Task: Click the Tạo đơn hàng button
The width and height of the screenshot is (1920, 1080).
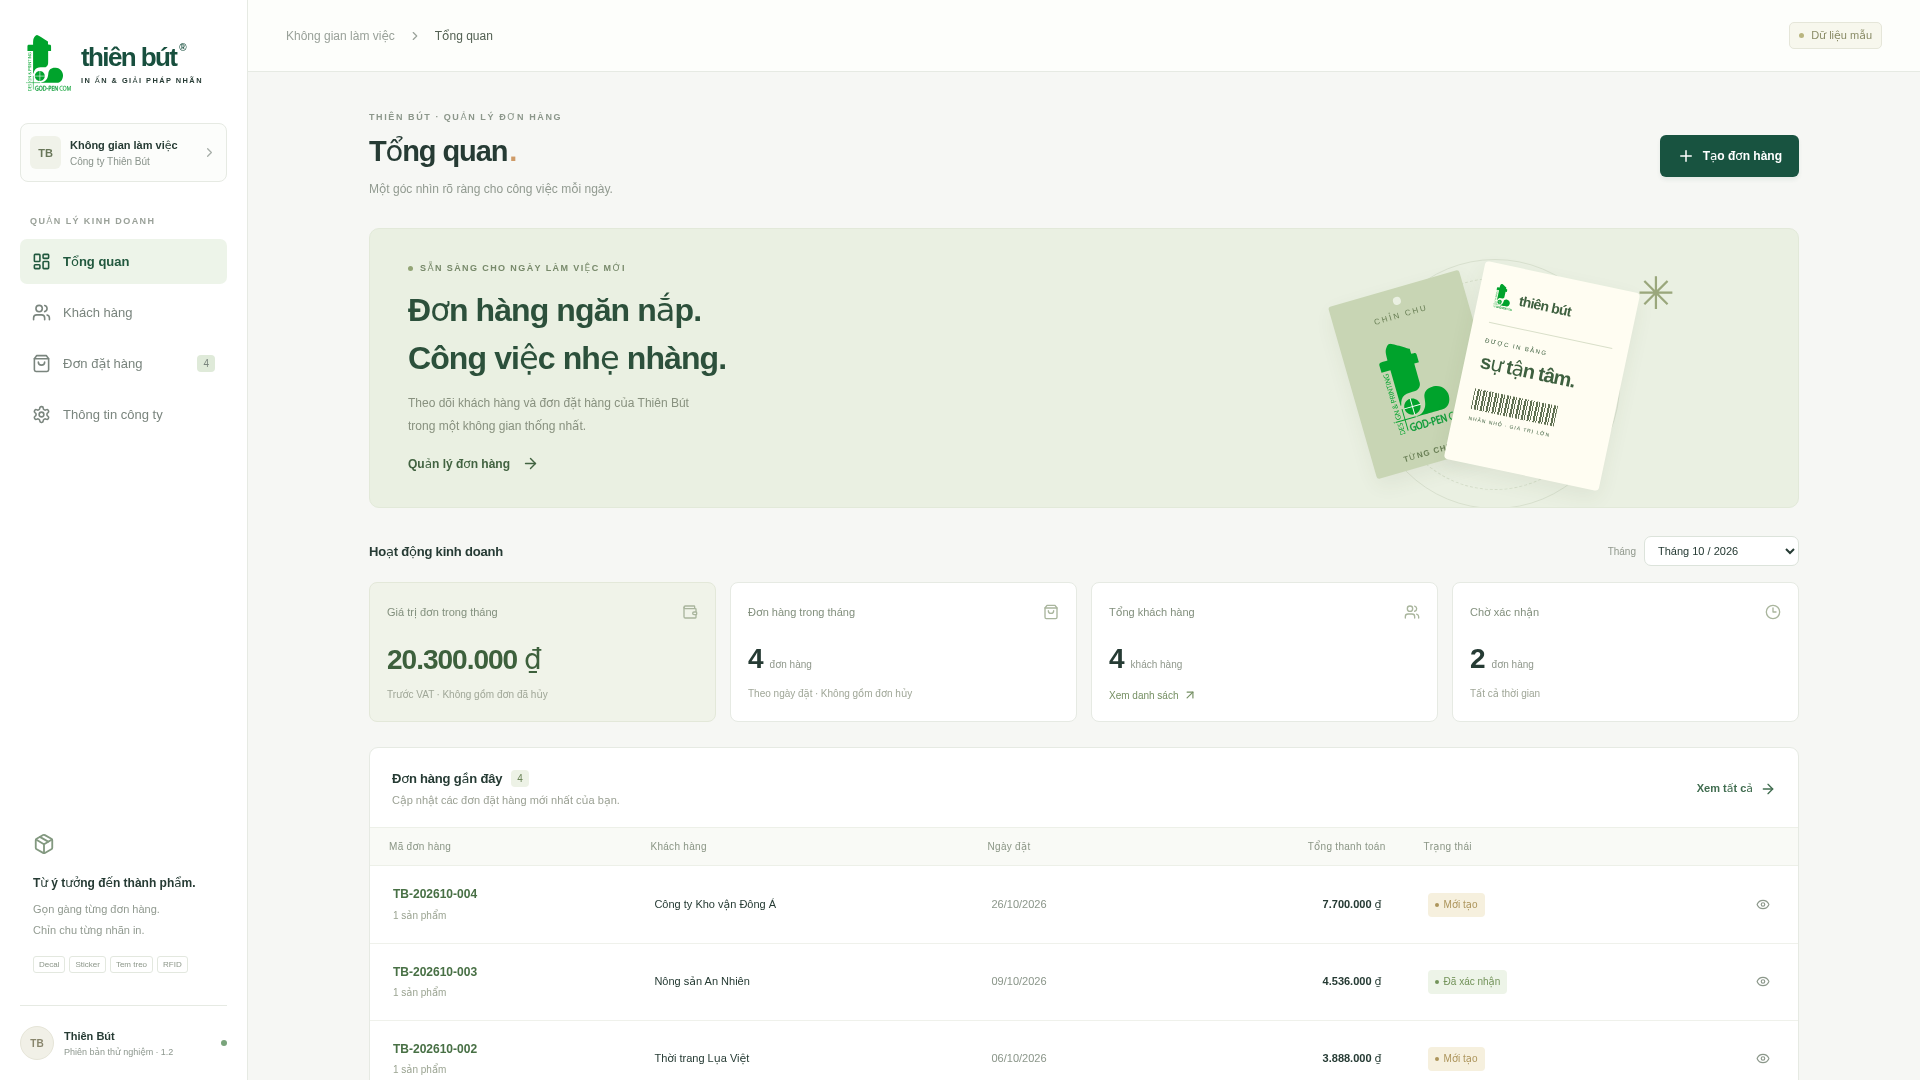Action: point(1729,156)
